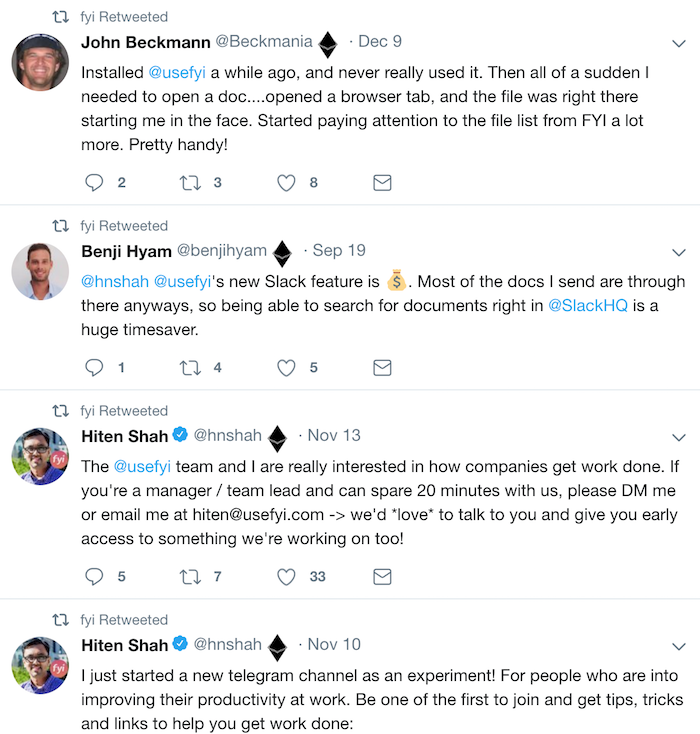Open more options on John Beckmann's tweet
This screenshot has height=734, width=700.
tap(678, 44)
